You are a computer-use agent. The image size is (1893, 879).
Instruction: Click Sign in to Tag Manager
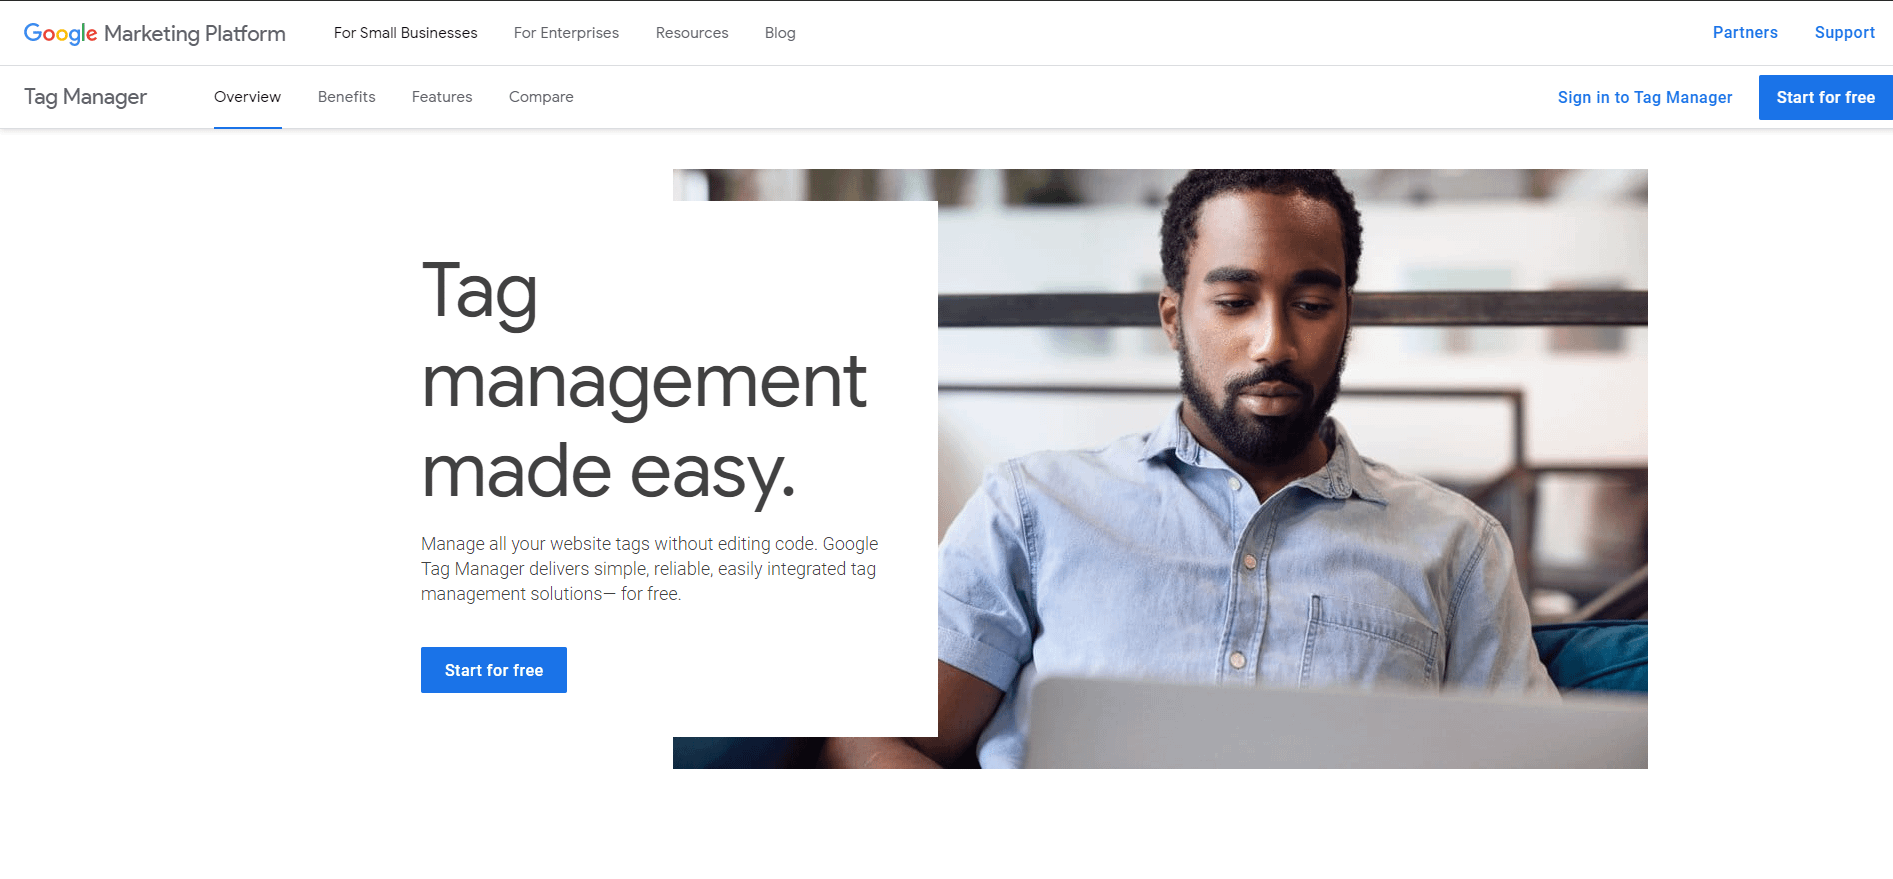[x=1645, y=97]
